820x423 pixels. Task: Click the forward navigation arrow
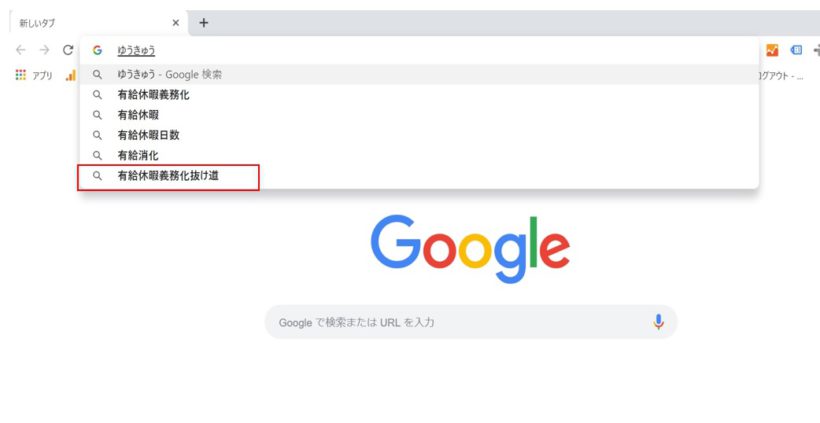click(44, 50)
